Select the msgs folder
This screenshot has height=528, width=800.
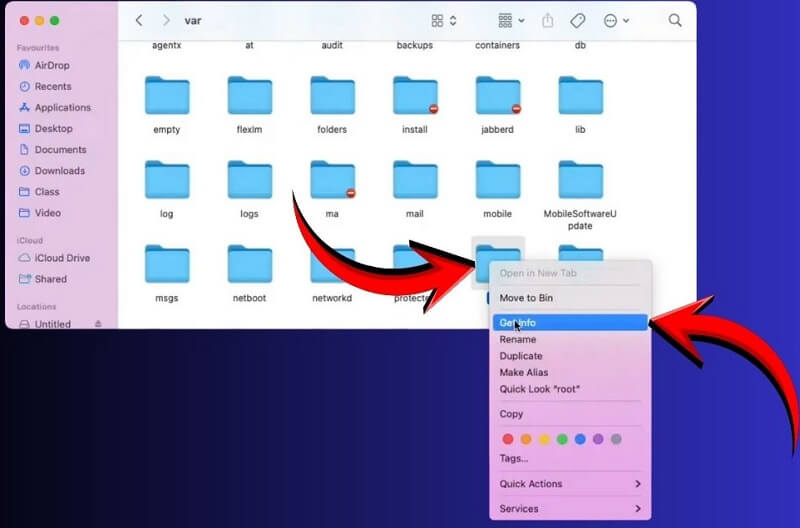(167, 264)
